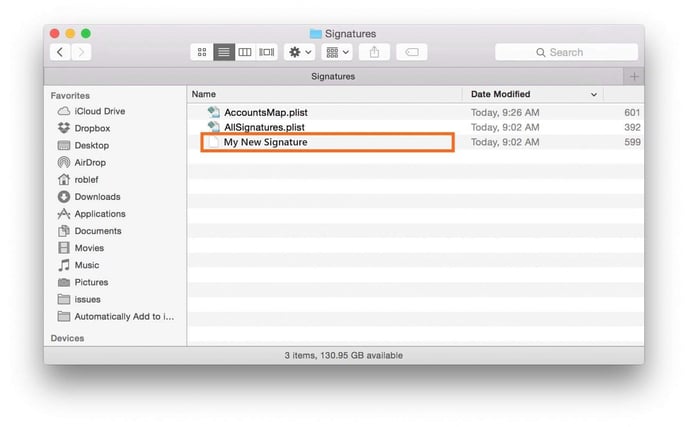
Task: Click the My New Signature file icon
Action: point(214,142)
